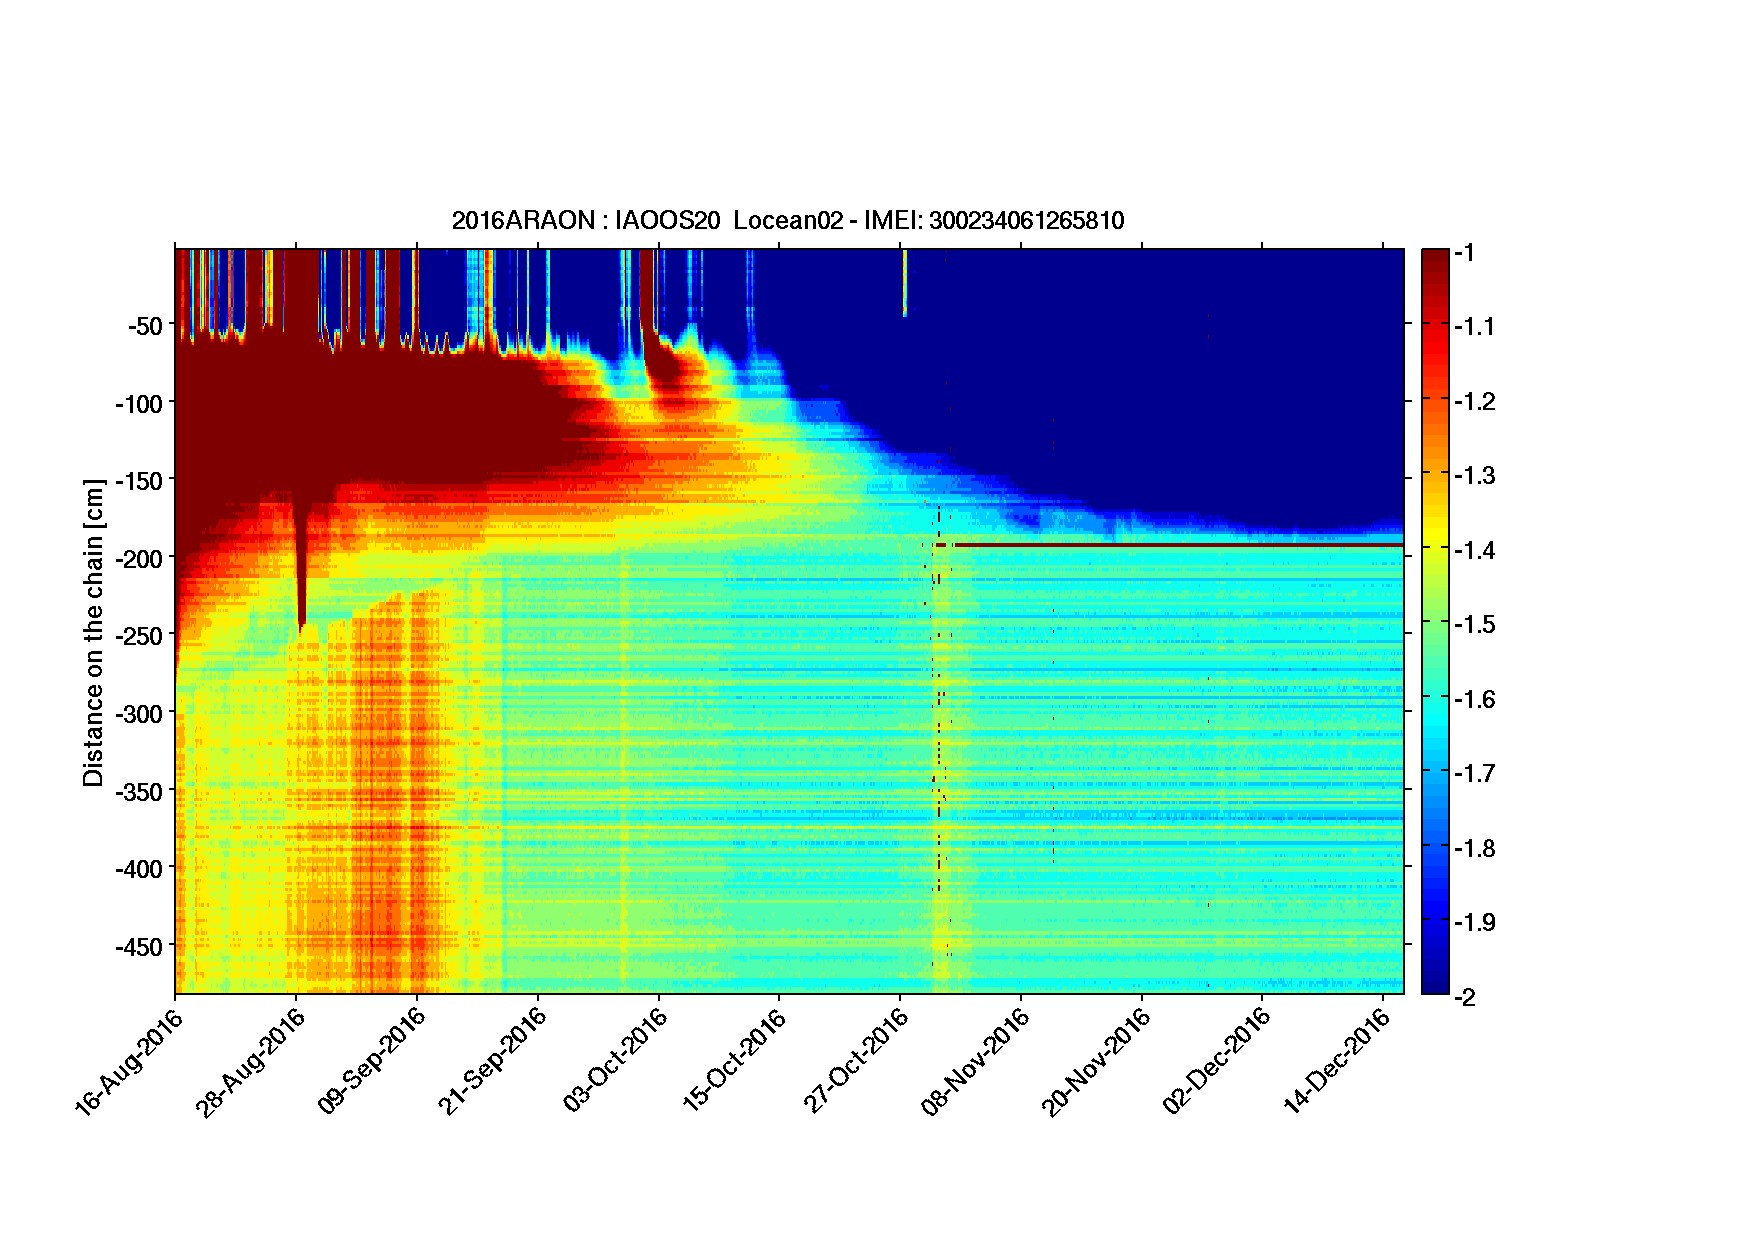Click the 14-Dec-2016 date label
Image resolution: width=1756 pixels, height=1243 pixels.
click(1337, 1061)
